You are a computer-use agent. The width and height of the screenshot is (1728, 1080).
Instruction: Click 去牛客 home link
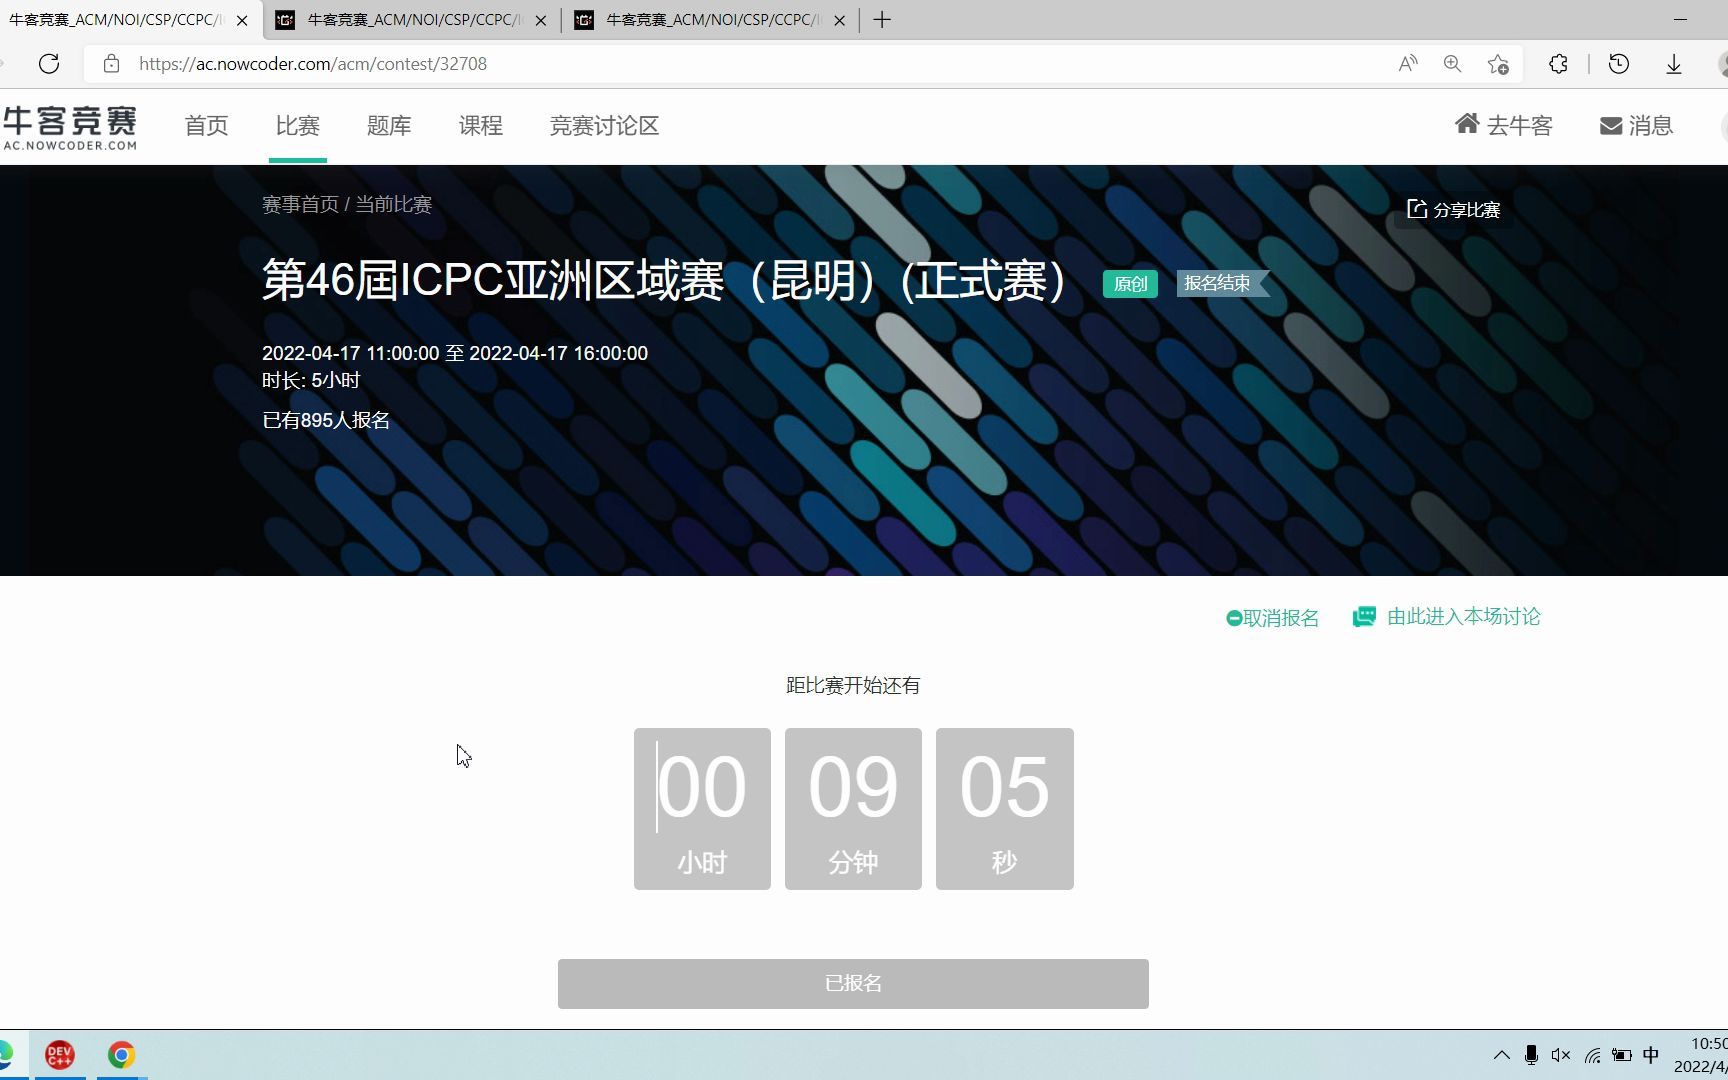[1503, 125]
